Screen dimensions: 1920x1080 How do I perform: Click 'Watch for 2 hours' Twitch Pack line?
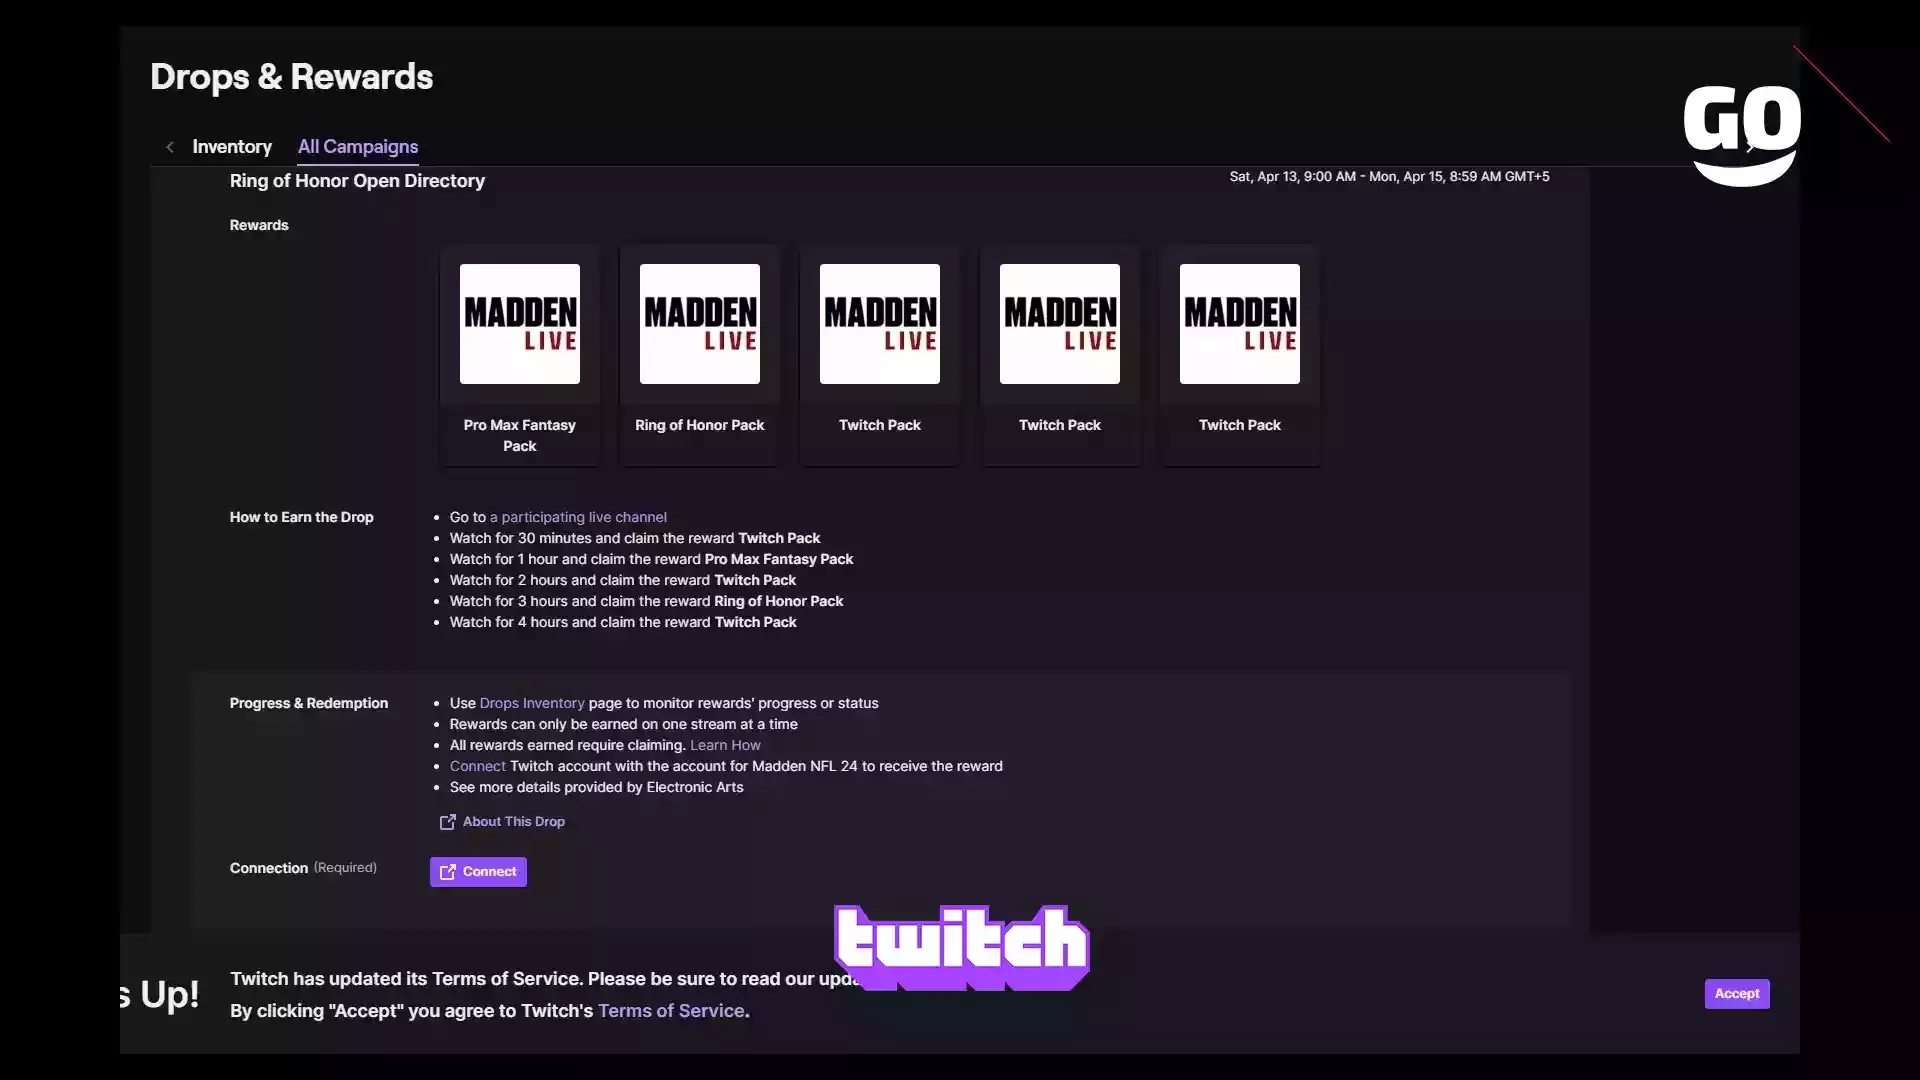click(x=623, y=580)
